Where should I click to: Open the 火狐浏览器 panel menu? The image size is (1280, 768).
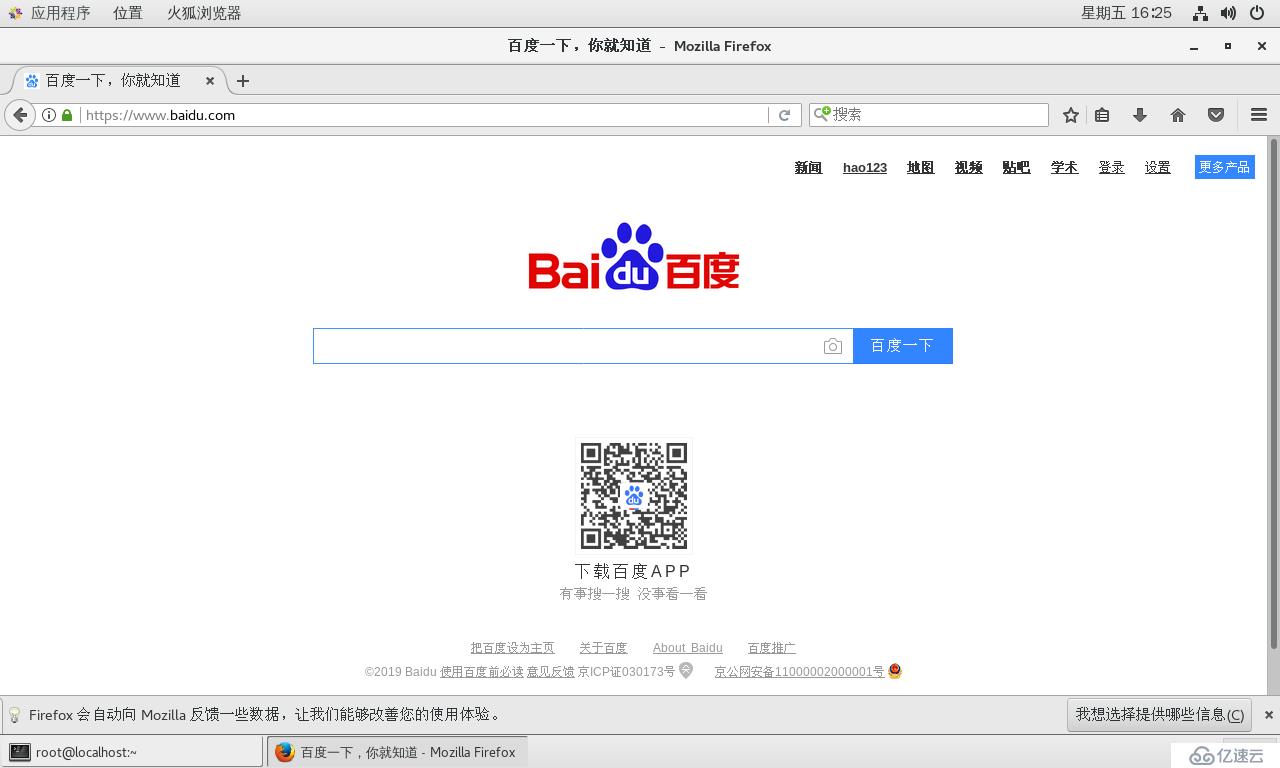pos(204,13)
